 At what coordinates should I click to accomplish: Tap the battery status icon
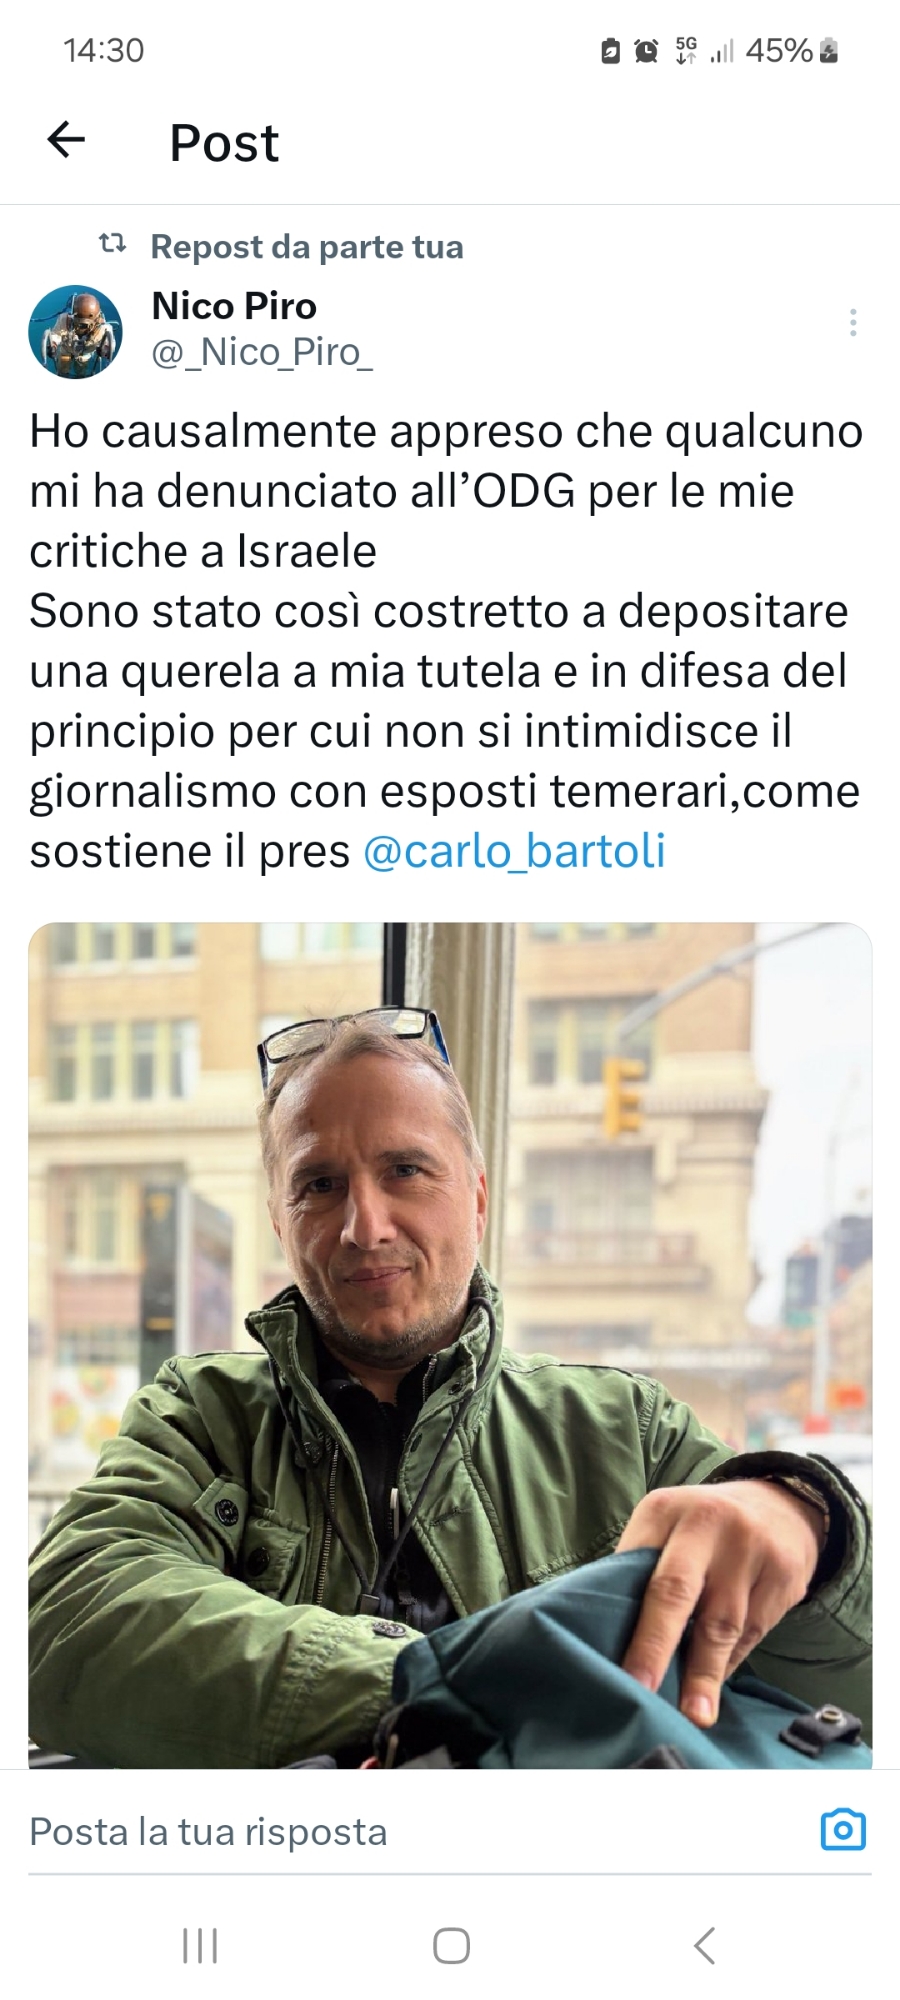828,50
